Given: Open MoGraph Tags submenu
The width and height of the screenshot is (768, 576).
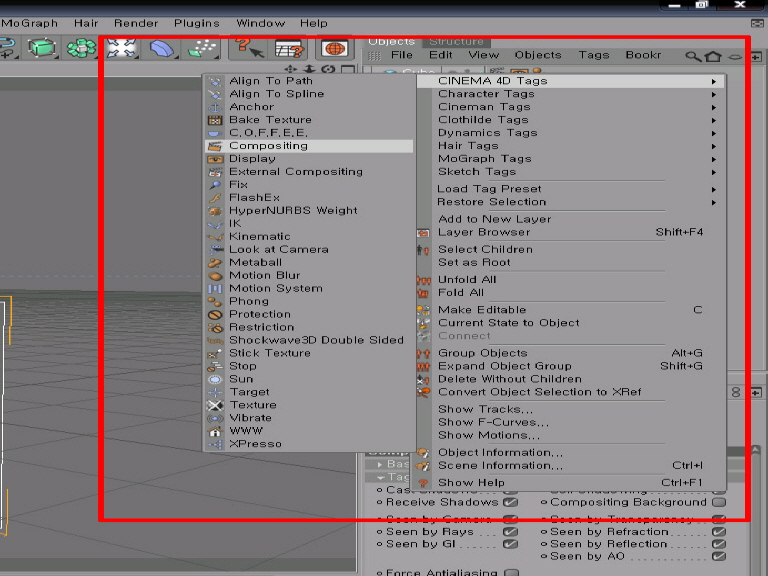Looking at the screenshot, I should click(x=571, y=159).
